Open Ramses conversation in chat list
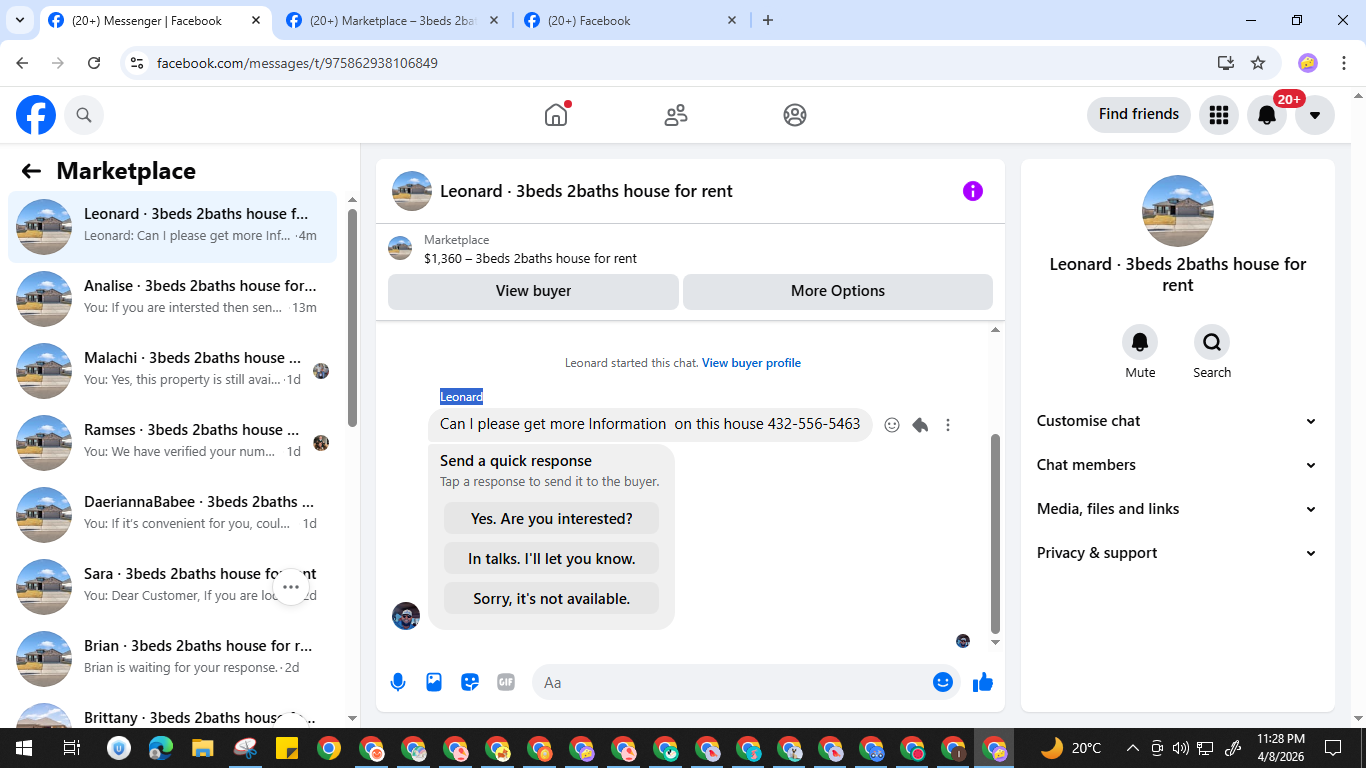 pyautogui.click(x=172, y=443)
